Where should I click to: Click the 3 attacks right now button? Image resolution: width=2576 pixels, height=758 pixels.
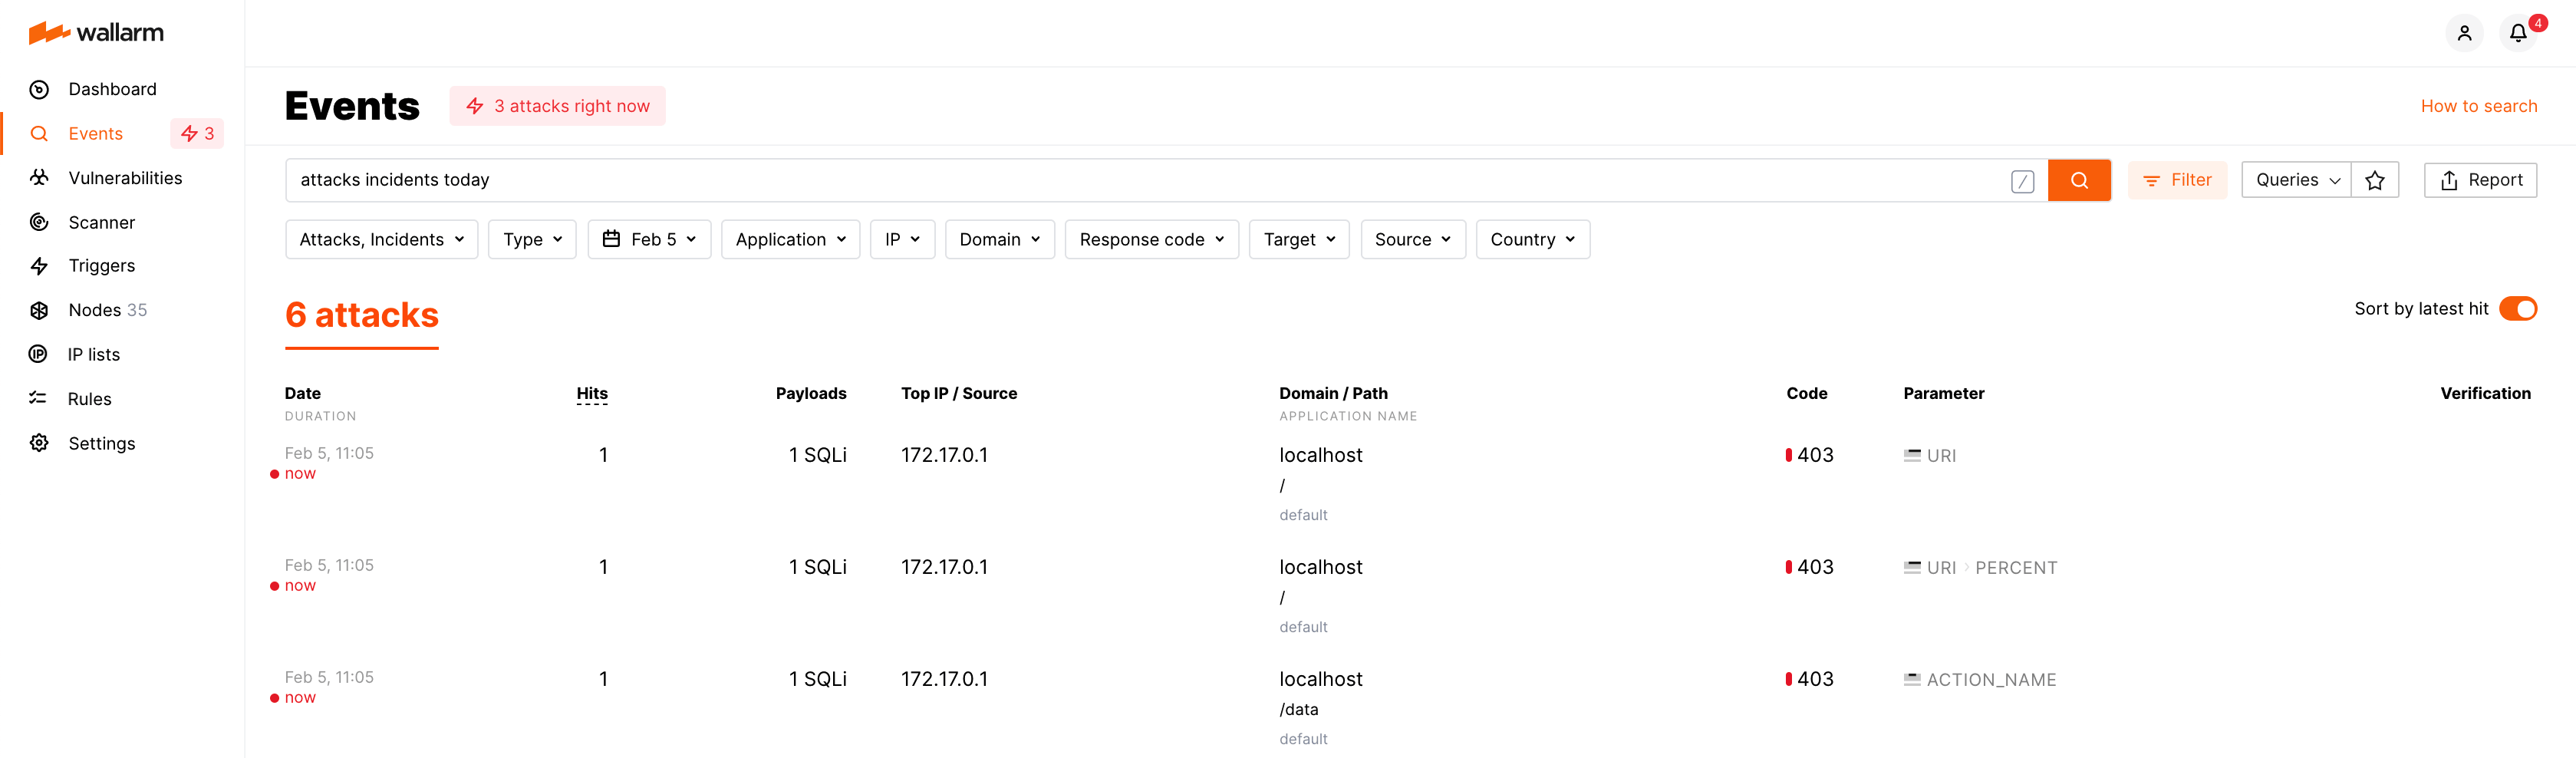tap(557, 105)
